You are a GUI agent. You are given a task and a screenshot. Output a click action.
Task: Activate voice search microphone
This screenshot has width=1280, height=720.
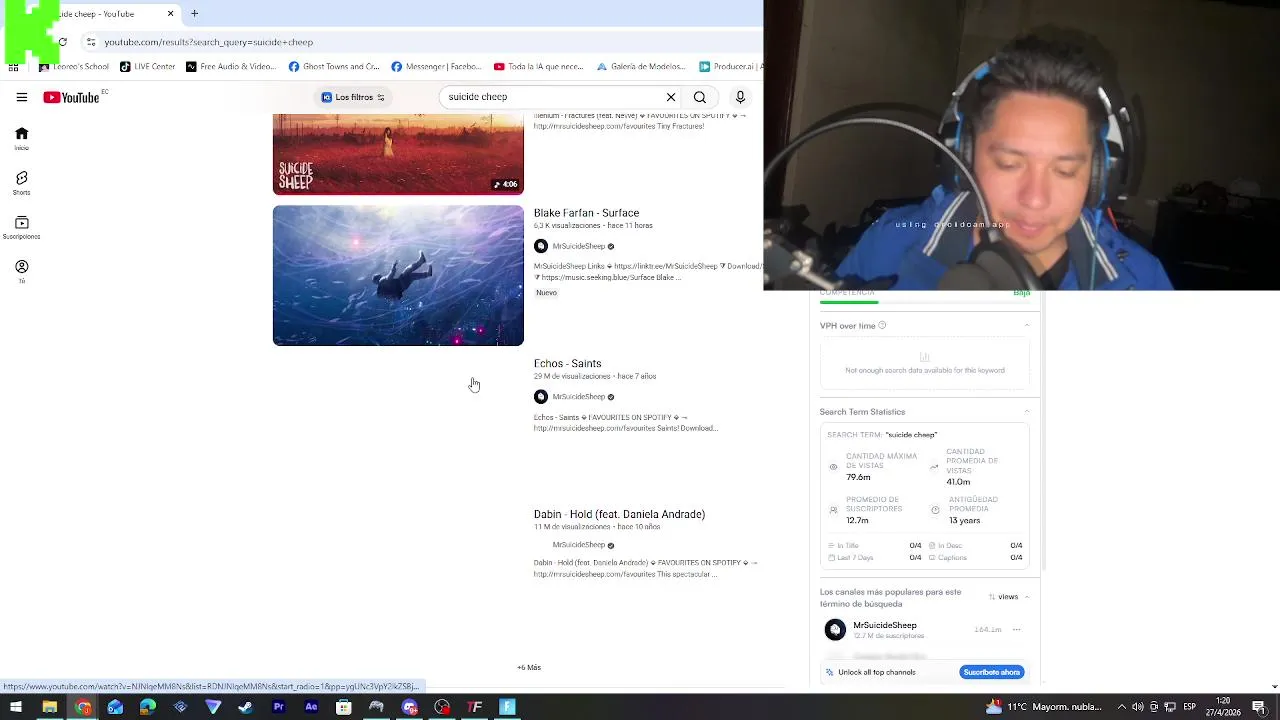(740, 97)
